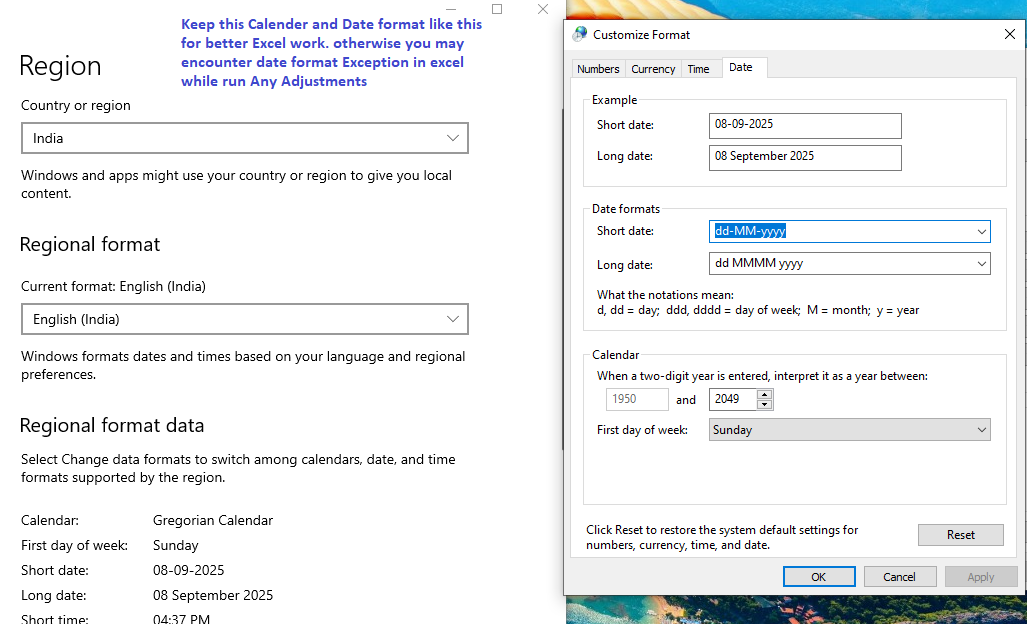Click the 'Gregorian Calendar' value text

(213, 521)
